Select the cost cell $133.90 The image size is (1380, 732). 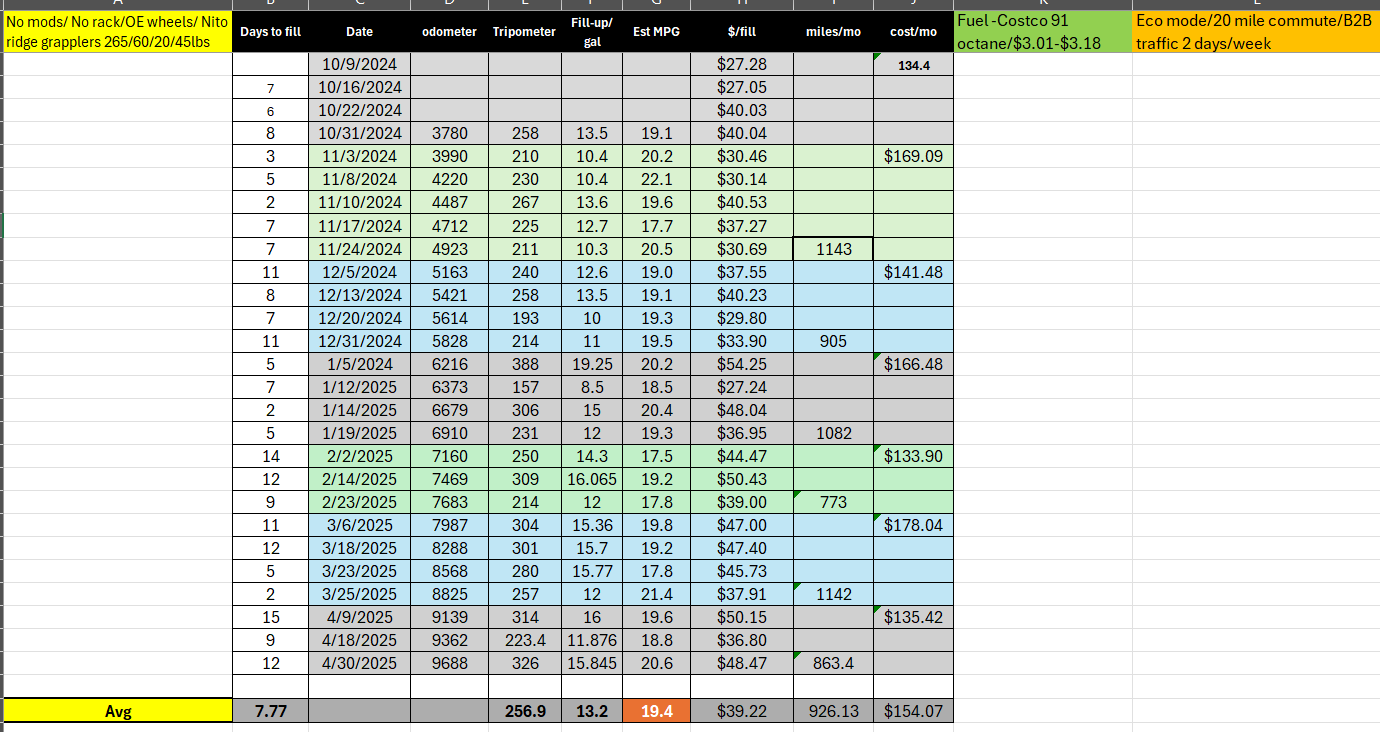pos(913,456)
